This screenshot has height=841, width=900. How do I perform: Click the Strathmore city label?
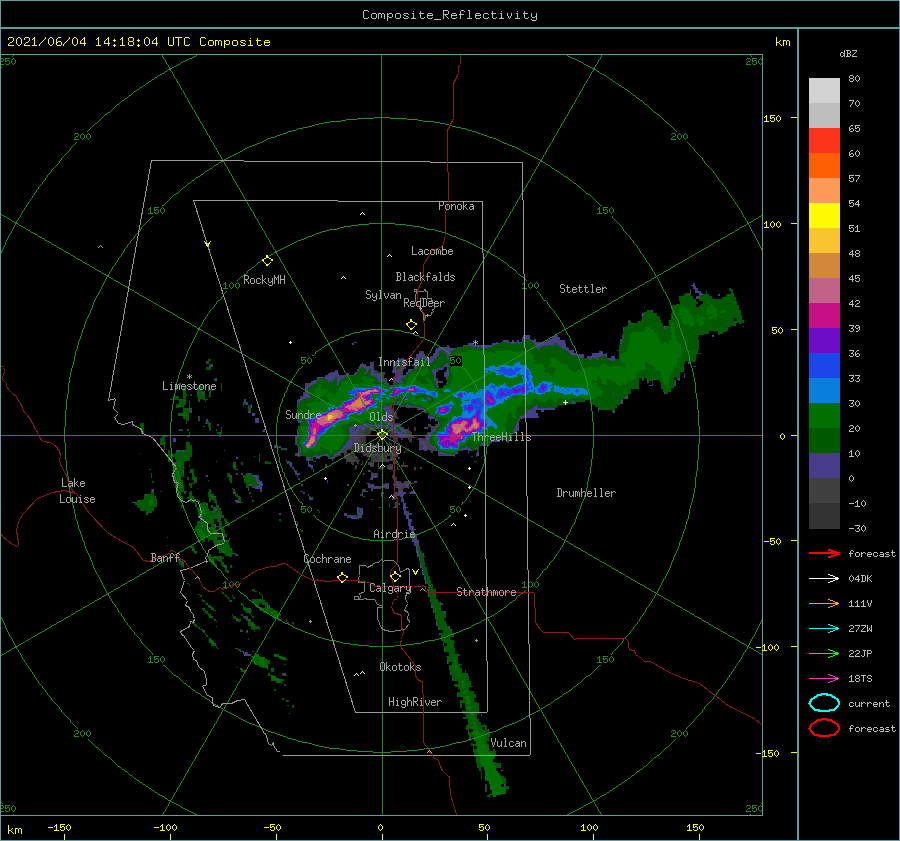coord(486,592)
